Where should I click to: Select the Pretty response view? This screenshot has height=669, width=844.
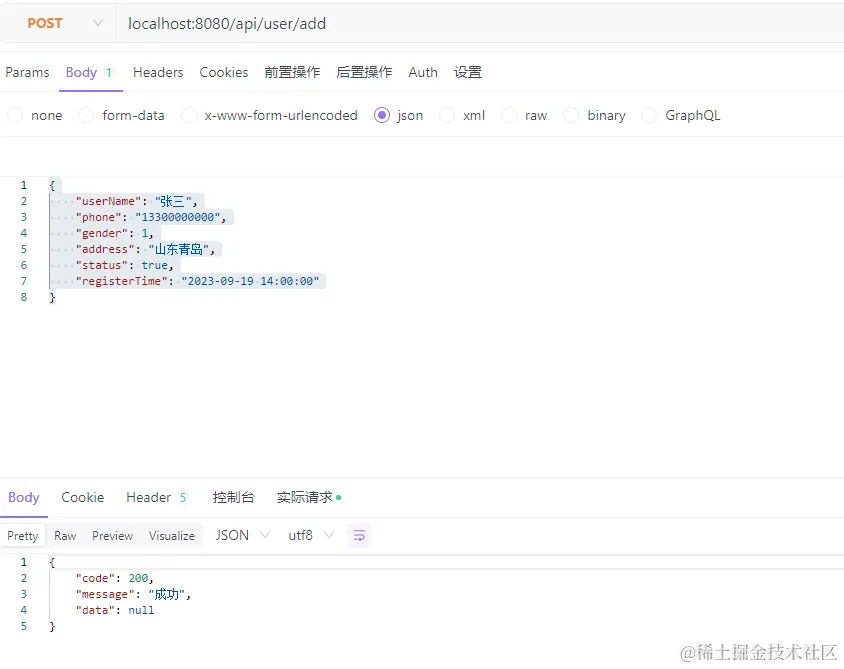click(23, 536)
